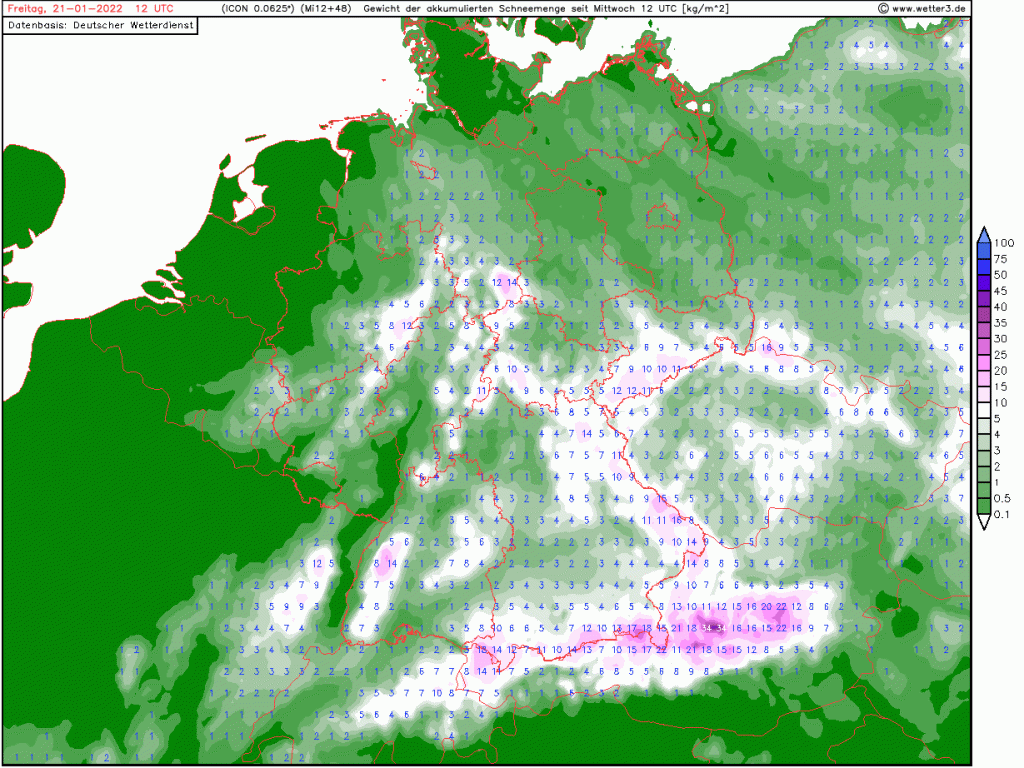Click the [kg/m^2] unit label

click(x=704, y=8)
